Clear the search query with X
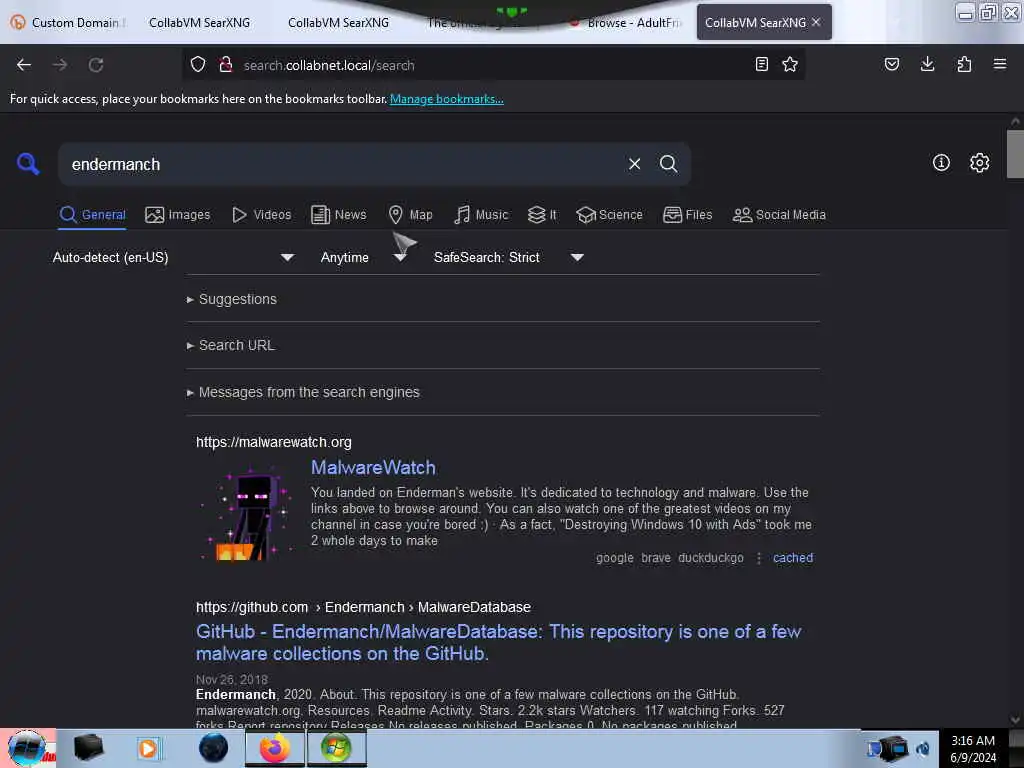 [634, 164]
